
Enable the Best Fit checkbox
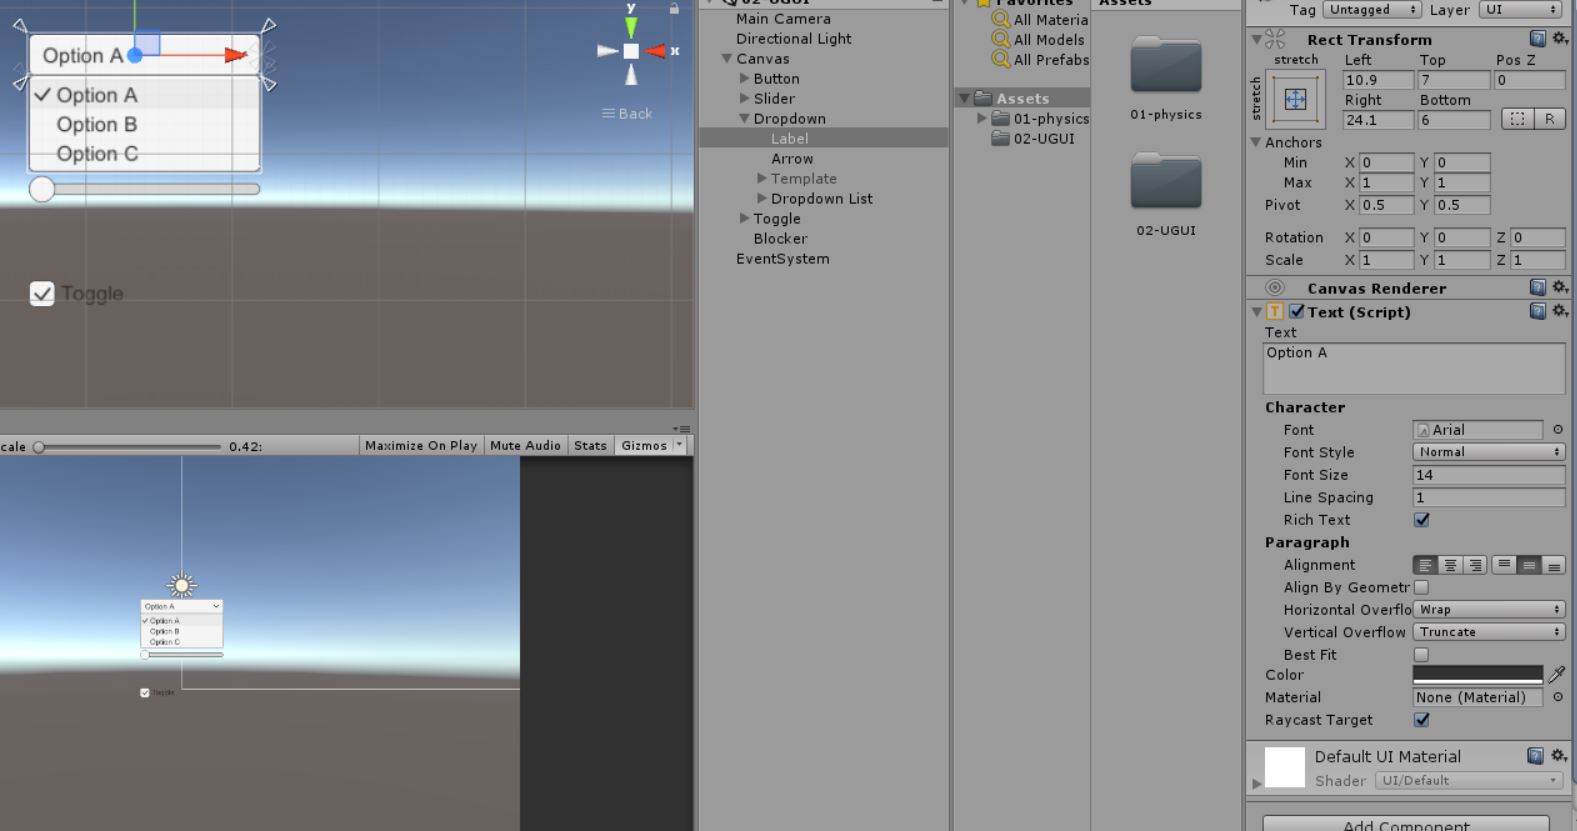(1421, 655)
